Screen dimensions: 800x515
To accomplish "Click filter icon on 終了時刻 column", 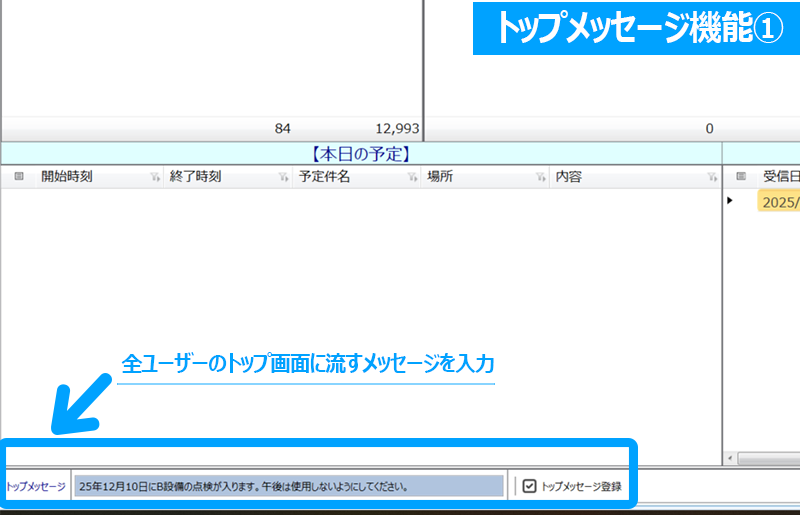I will click(x=283, y=177).
